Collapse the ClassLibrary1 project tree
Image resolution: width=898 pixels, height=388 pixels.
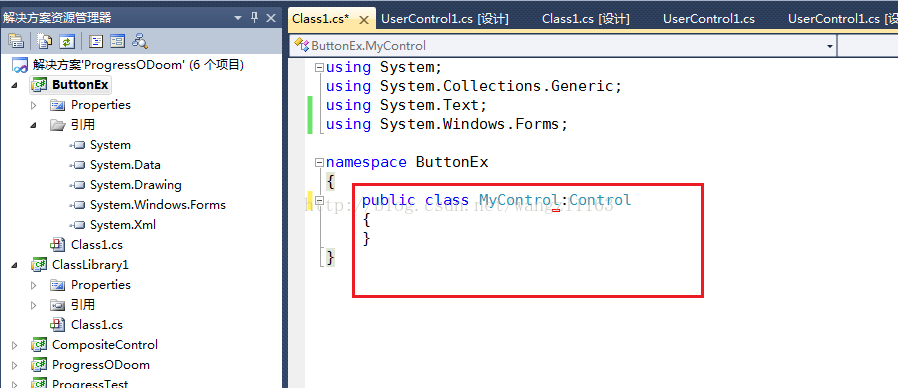[15, 265]
